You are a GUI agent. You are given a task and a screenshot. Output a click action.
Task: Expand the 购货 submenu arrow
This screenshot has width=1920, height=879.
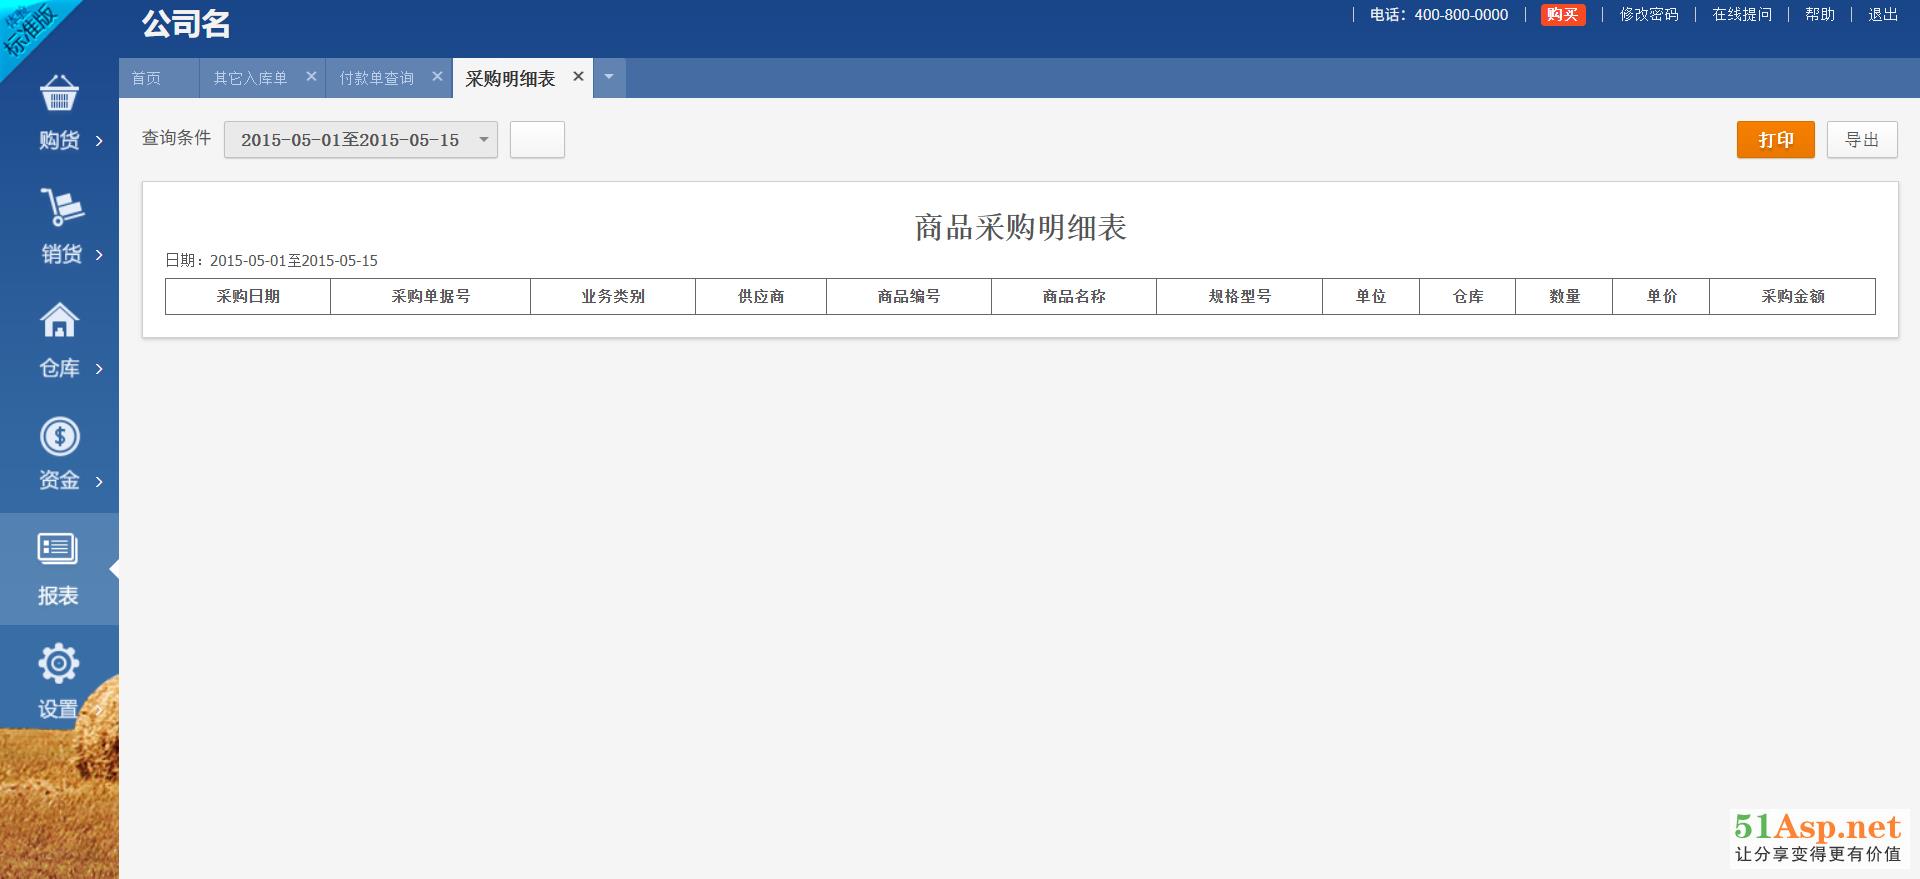[99, 141]
